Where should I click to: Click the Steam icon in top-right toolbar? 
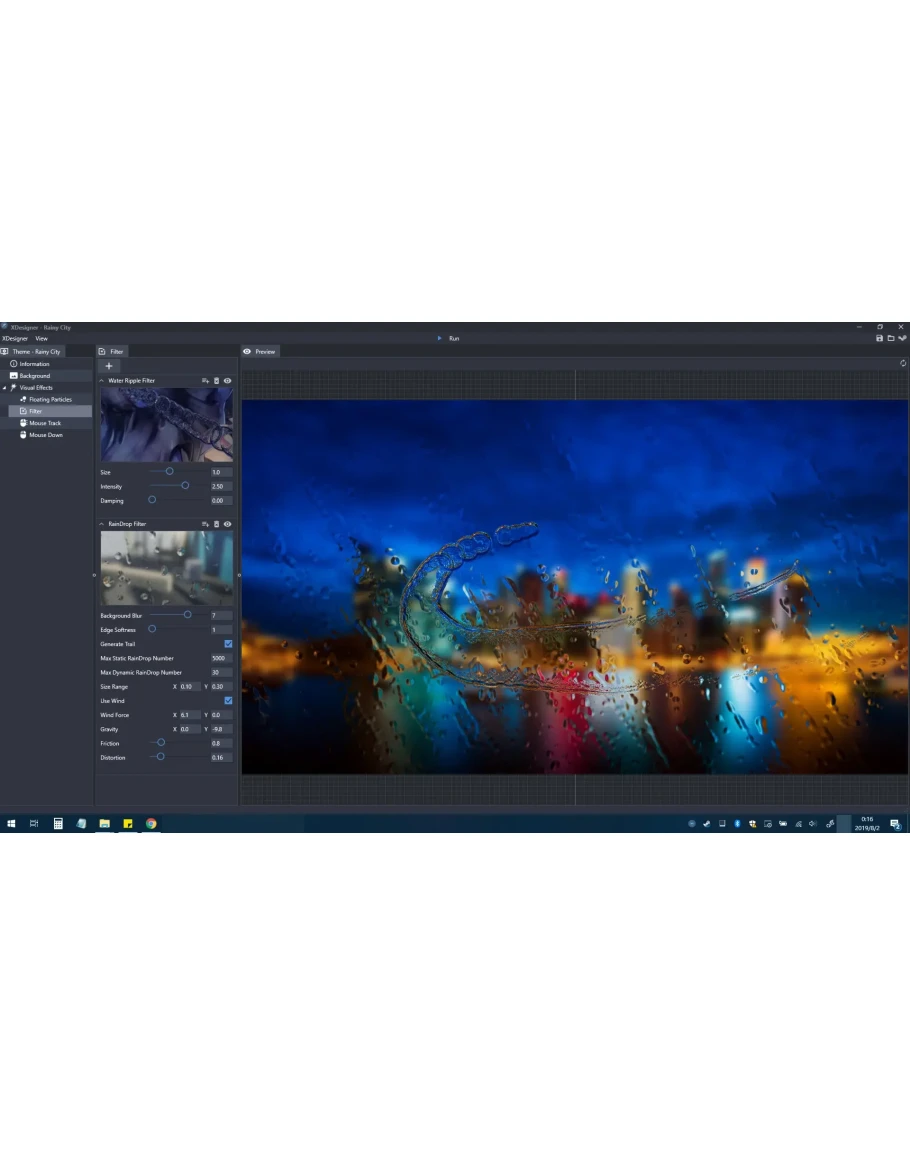coord(902,338)
